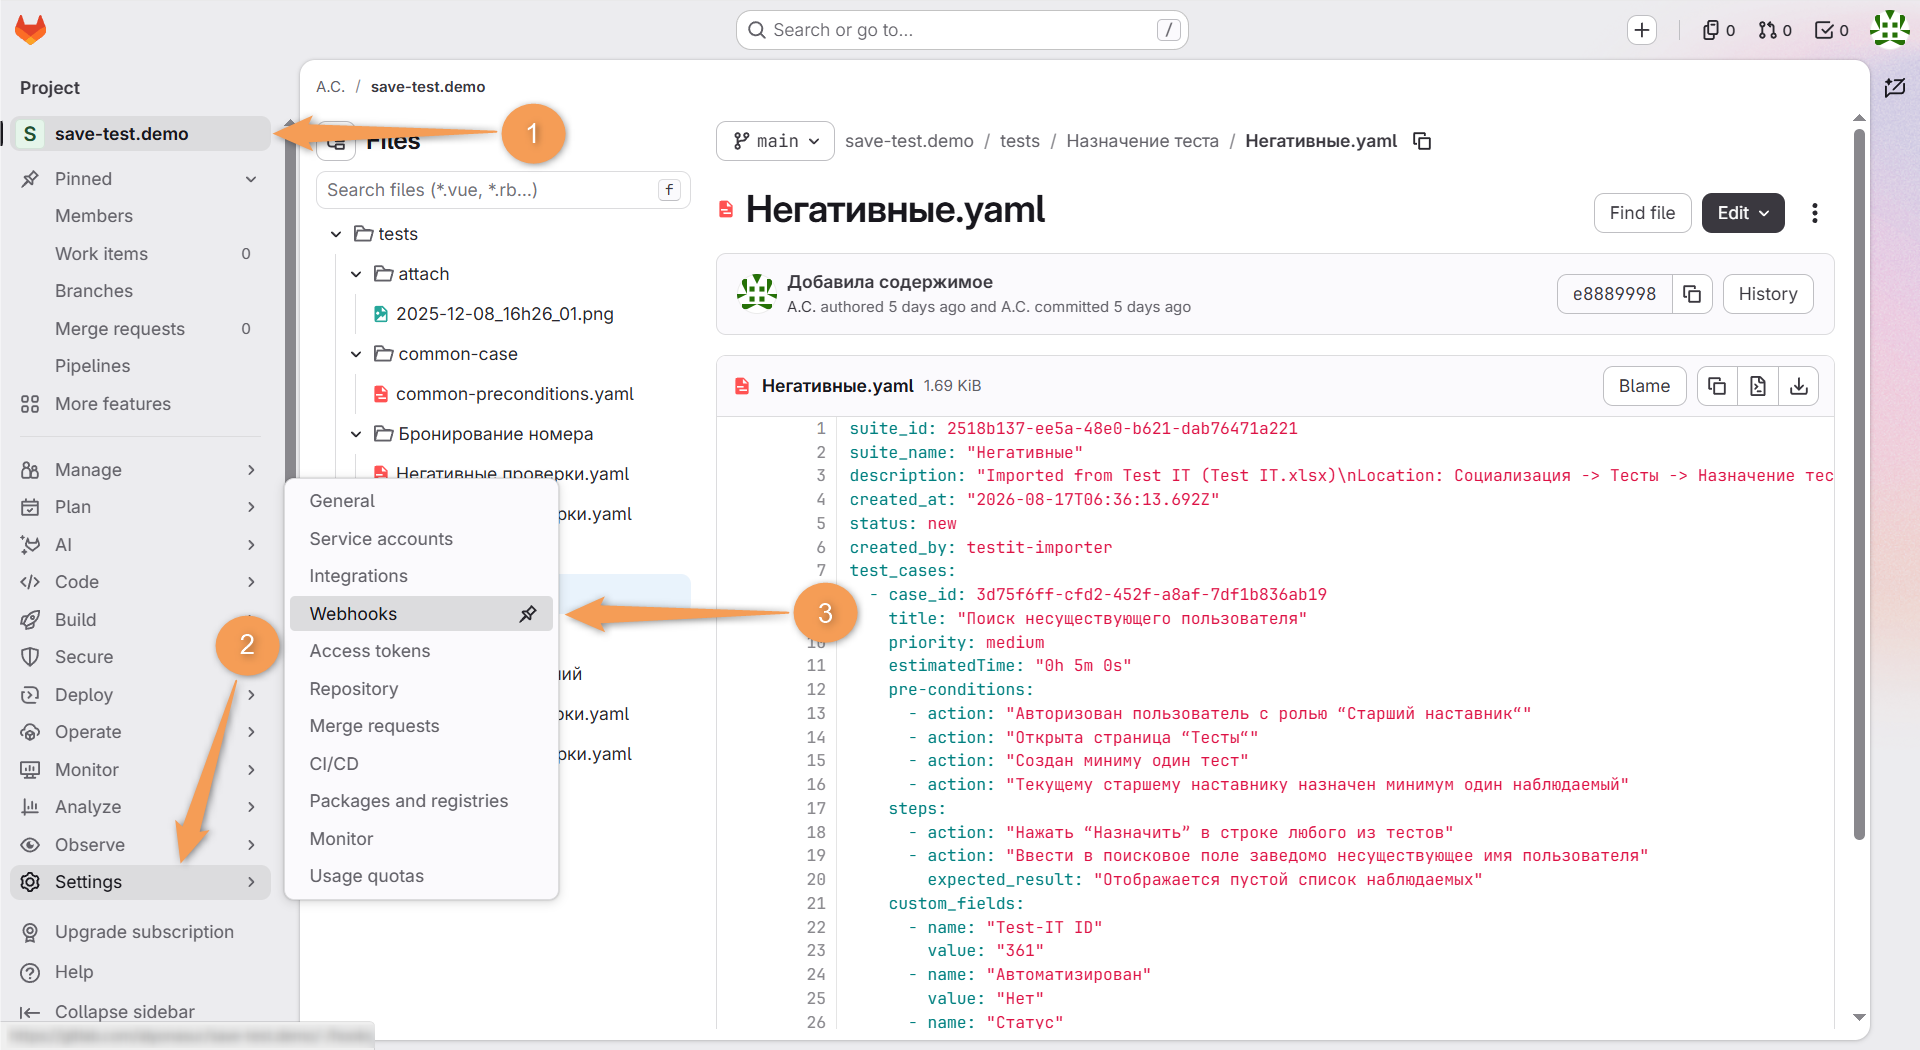Select General in Settings flyout
This screenshot has width=1920, height=1050.
[421, 501]
